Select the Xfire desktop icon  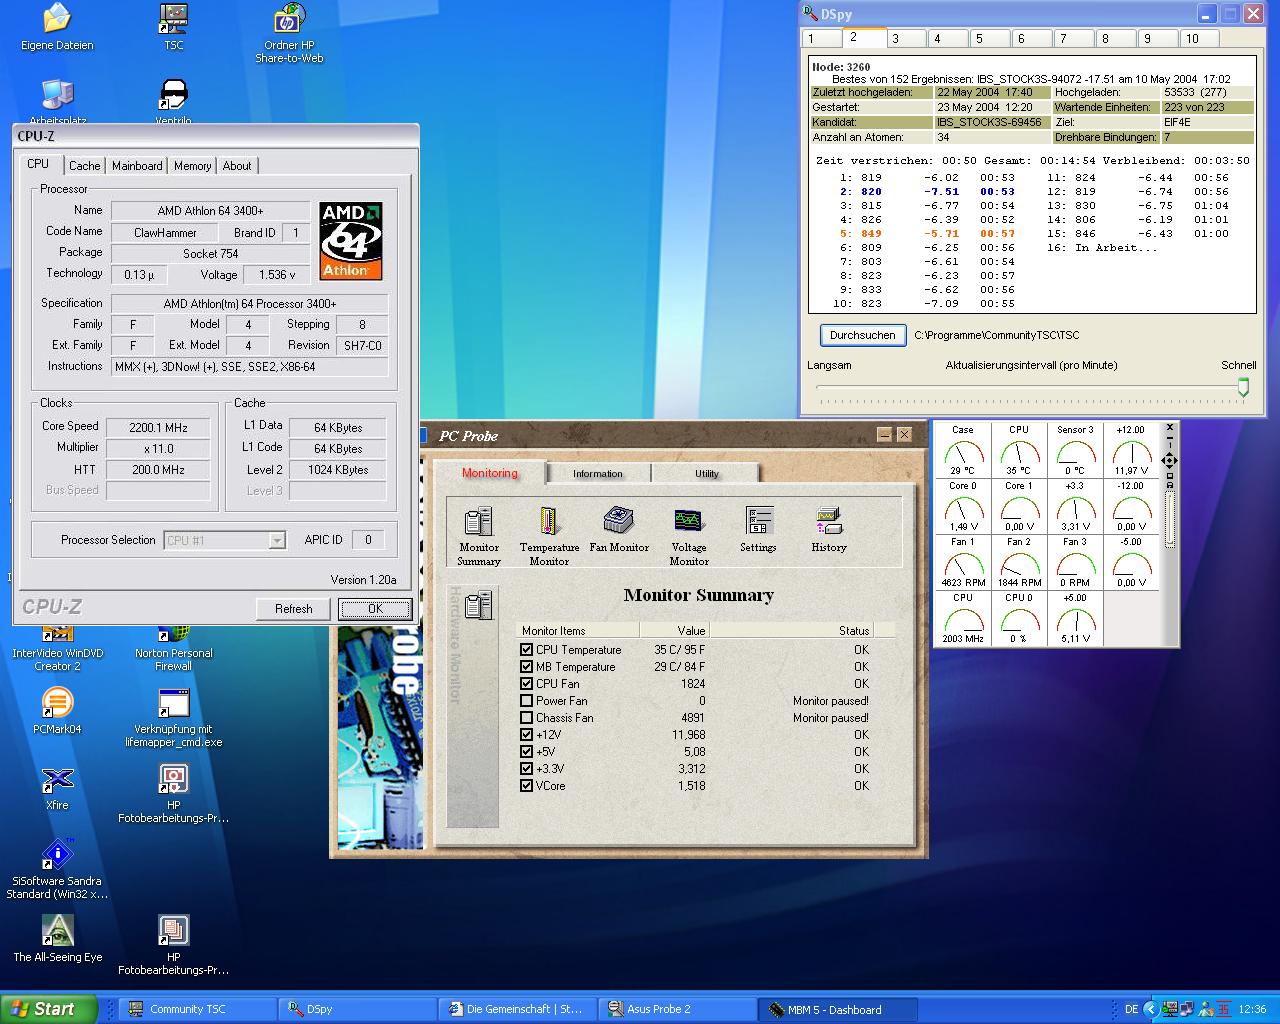(x=57, y=787)
